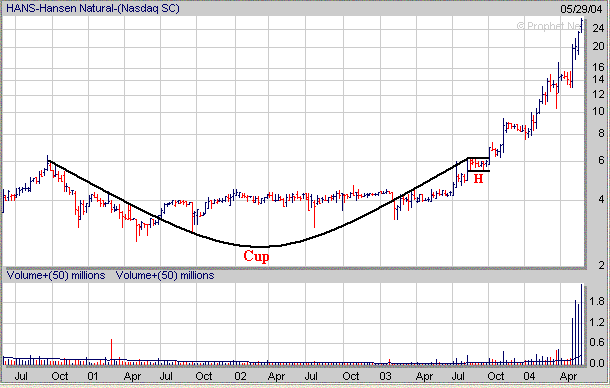
Task: Select the price axis label 8
Action: click(601, 133)
